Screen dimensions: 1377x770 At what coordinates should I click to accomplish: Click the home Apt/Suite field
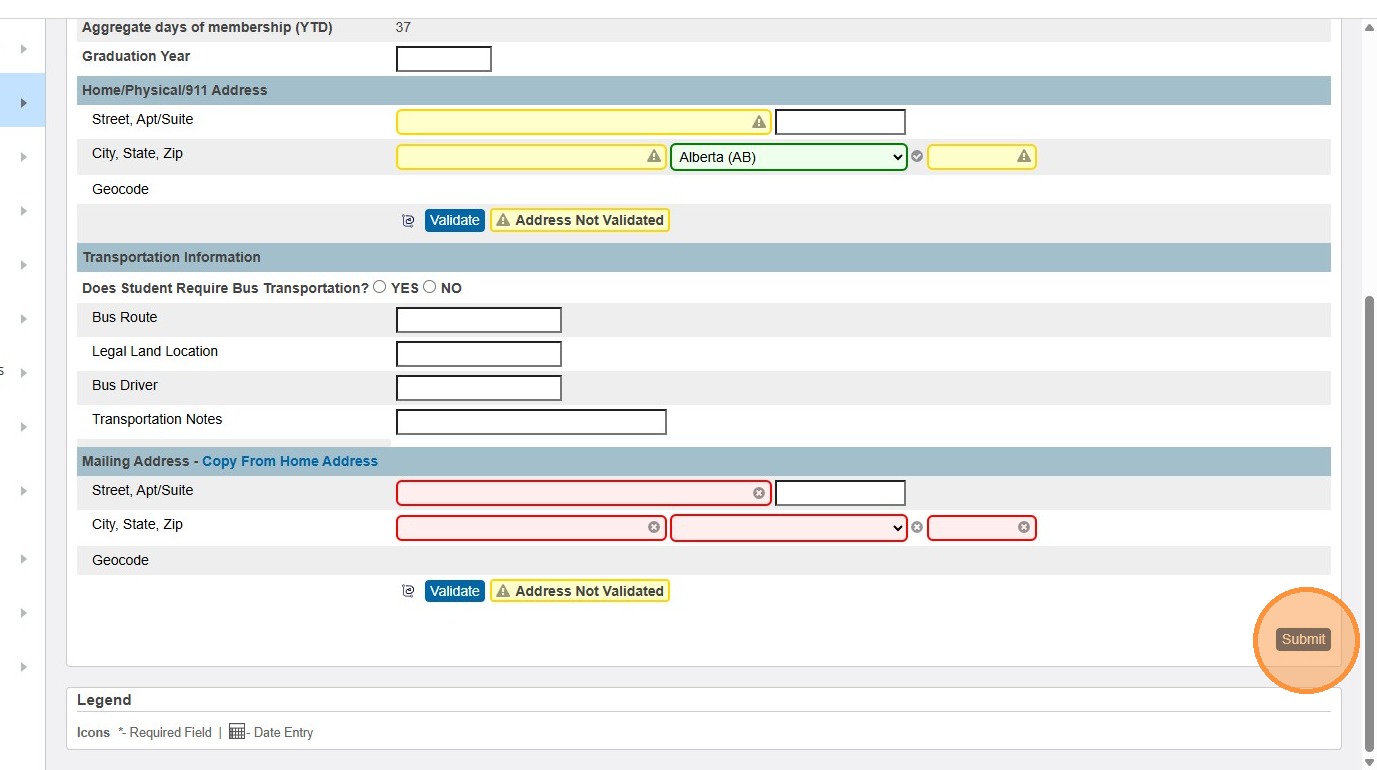coord(840,122)
